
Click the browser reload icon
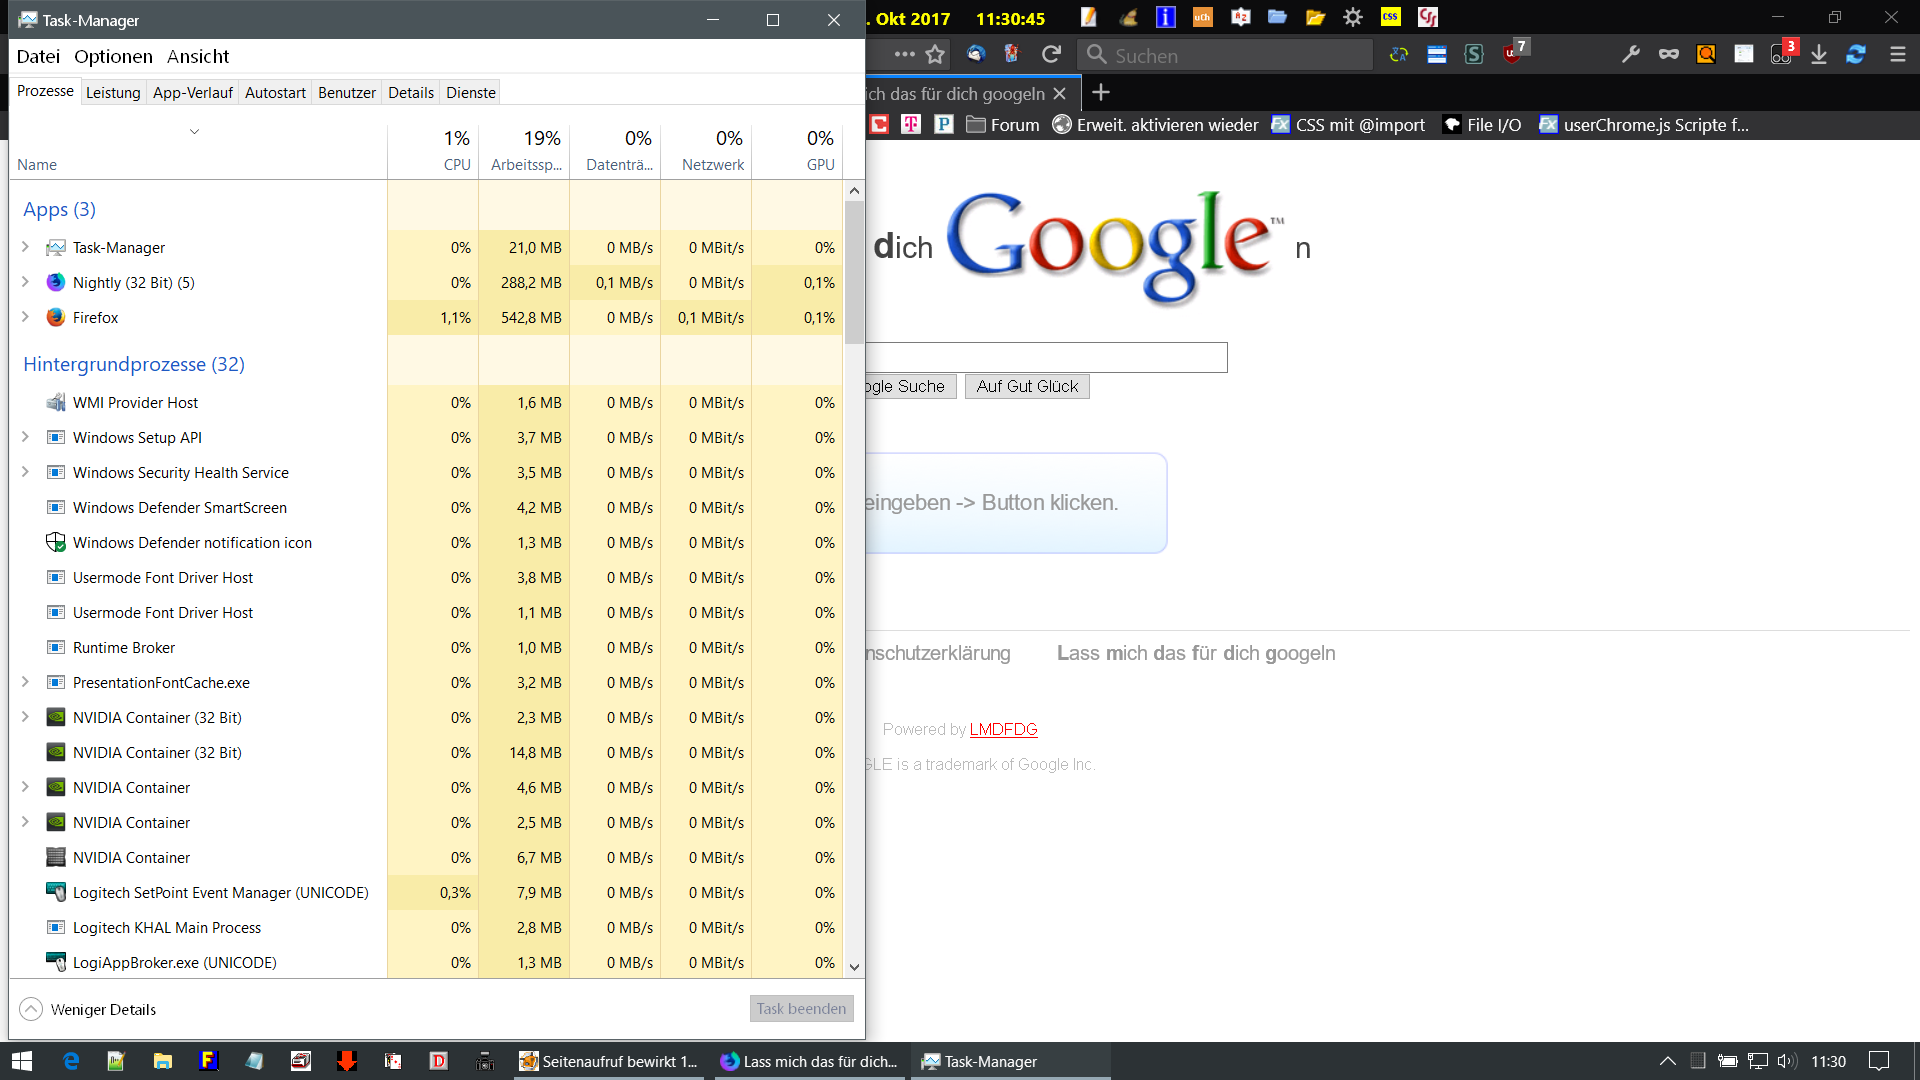click(1051, 55)
